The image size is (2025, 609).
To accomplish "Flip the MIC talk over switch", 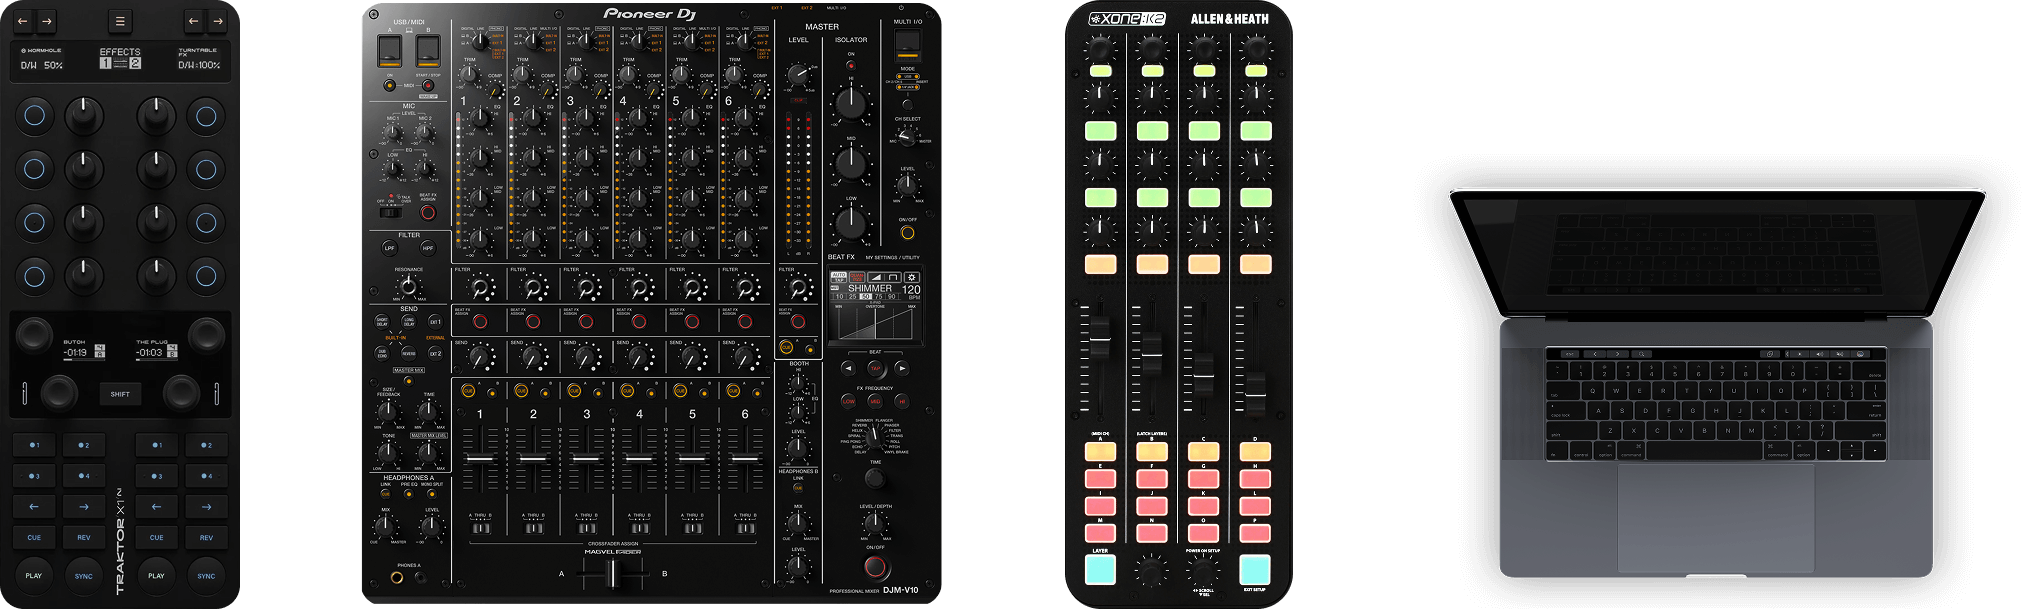I will 391,211.
